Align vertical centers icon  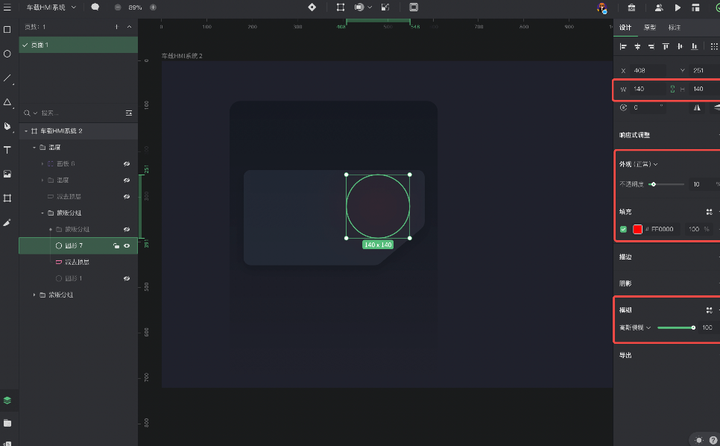[680, 46]
